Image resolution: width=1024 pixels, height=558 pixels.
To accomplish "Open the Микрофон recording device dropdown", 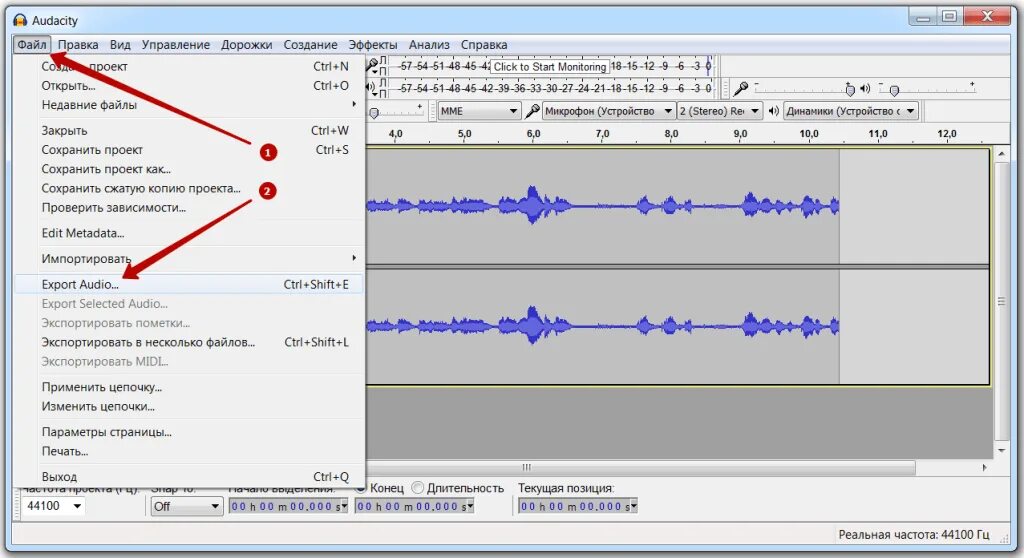I will point(609,111).
